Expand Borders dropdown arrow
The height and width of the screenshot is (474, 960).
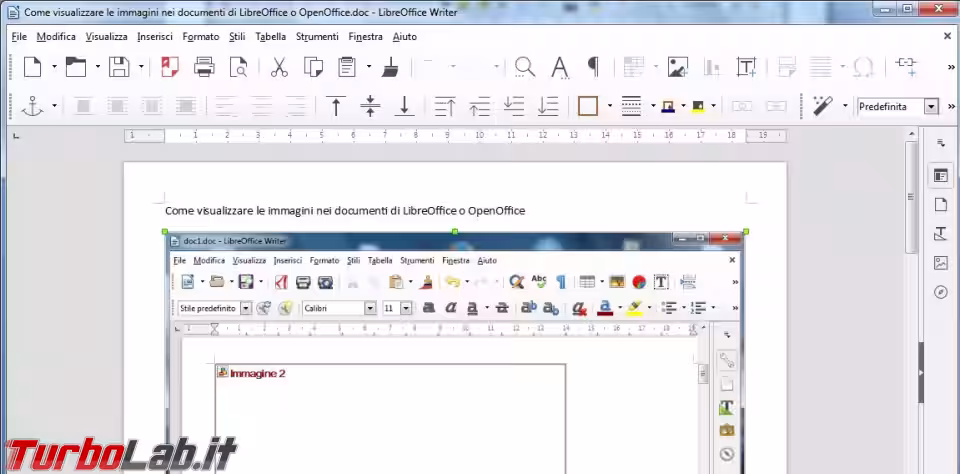[x=610, y=106]
